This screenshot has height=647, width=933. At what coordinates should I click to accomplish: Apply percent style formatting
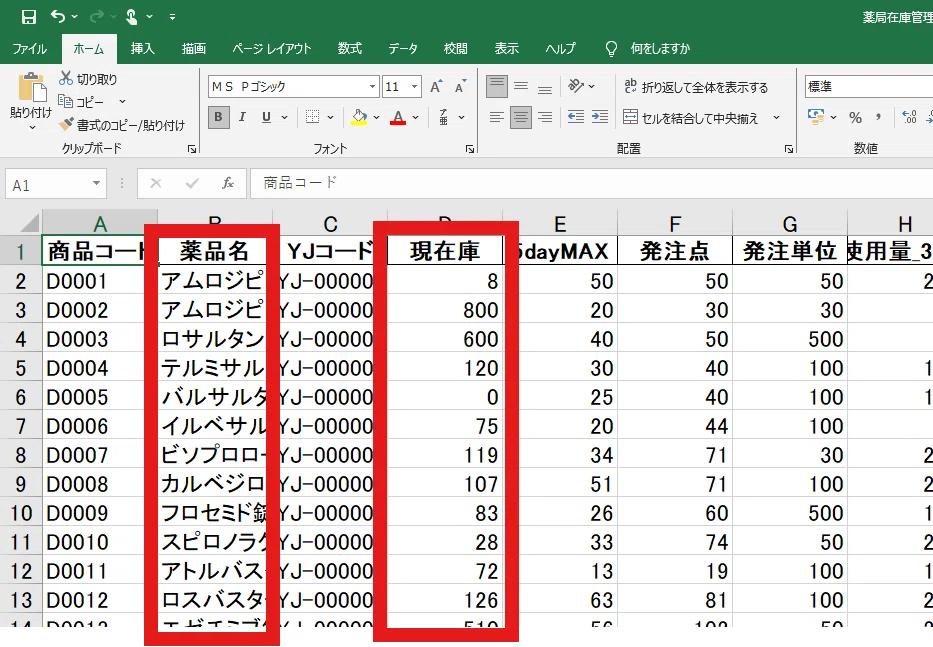(x=856, y=117)
